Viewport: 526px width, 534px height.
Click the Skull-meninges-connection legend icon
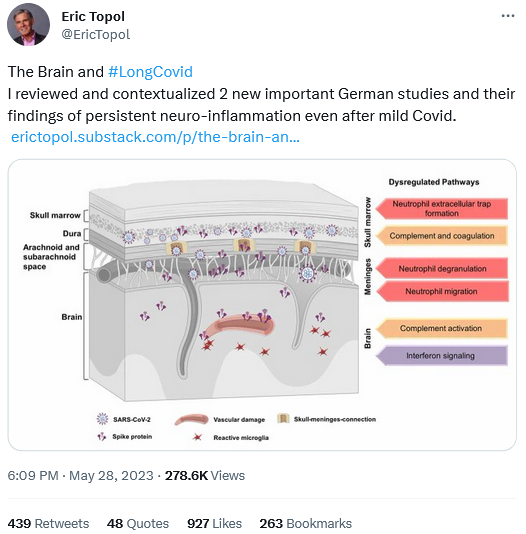[x=283, y=419]
